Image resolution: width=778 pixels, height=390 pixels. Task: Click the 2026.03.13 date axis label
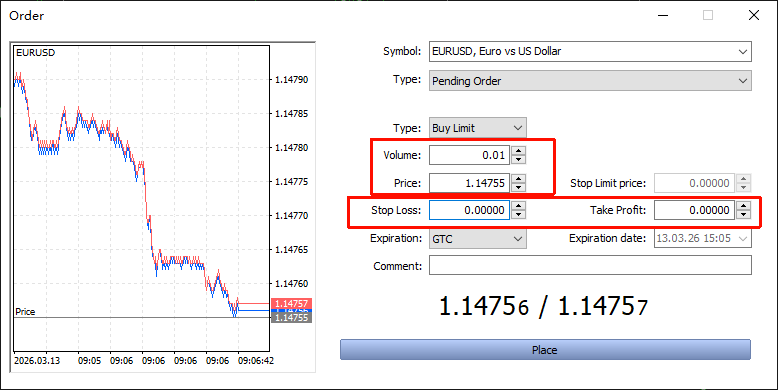37,361
